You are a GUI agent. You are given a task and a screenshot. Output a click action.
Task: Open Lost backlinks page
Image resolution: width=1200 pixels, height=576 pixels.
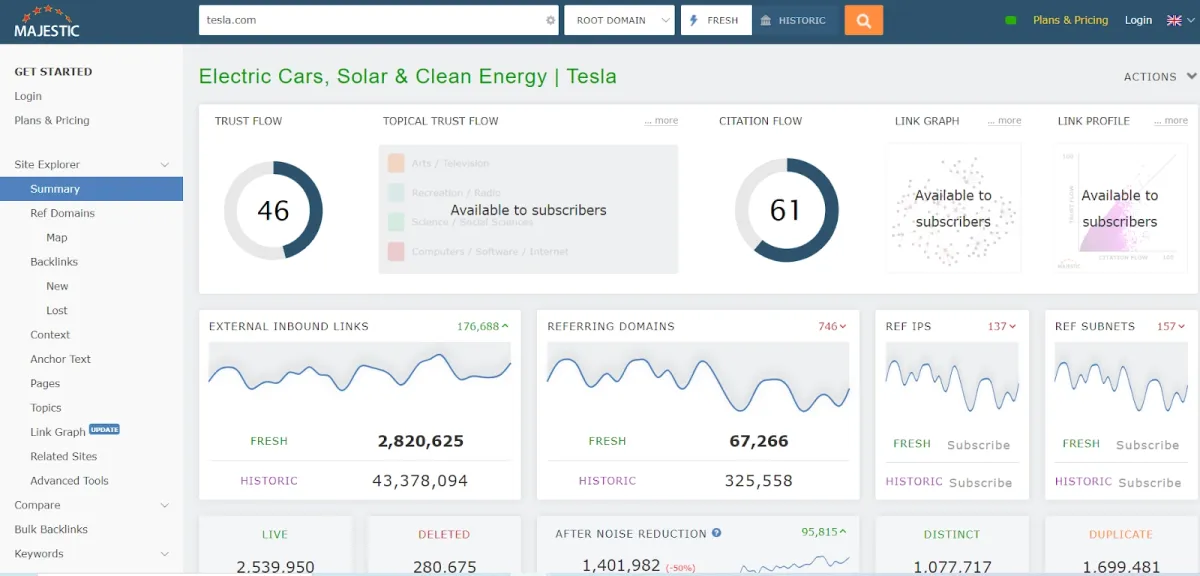tap(57, 310)
